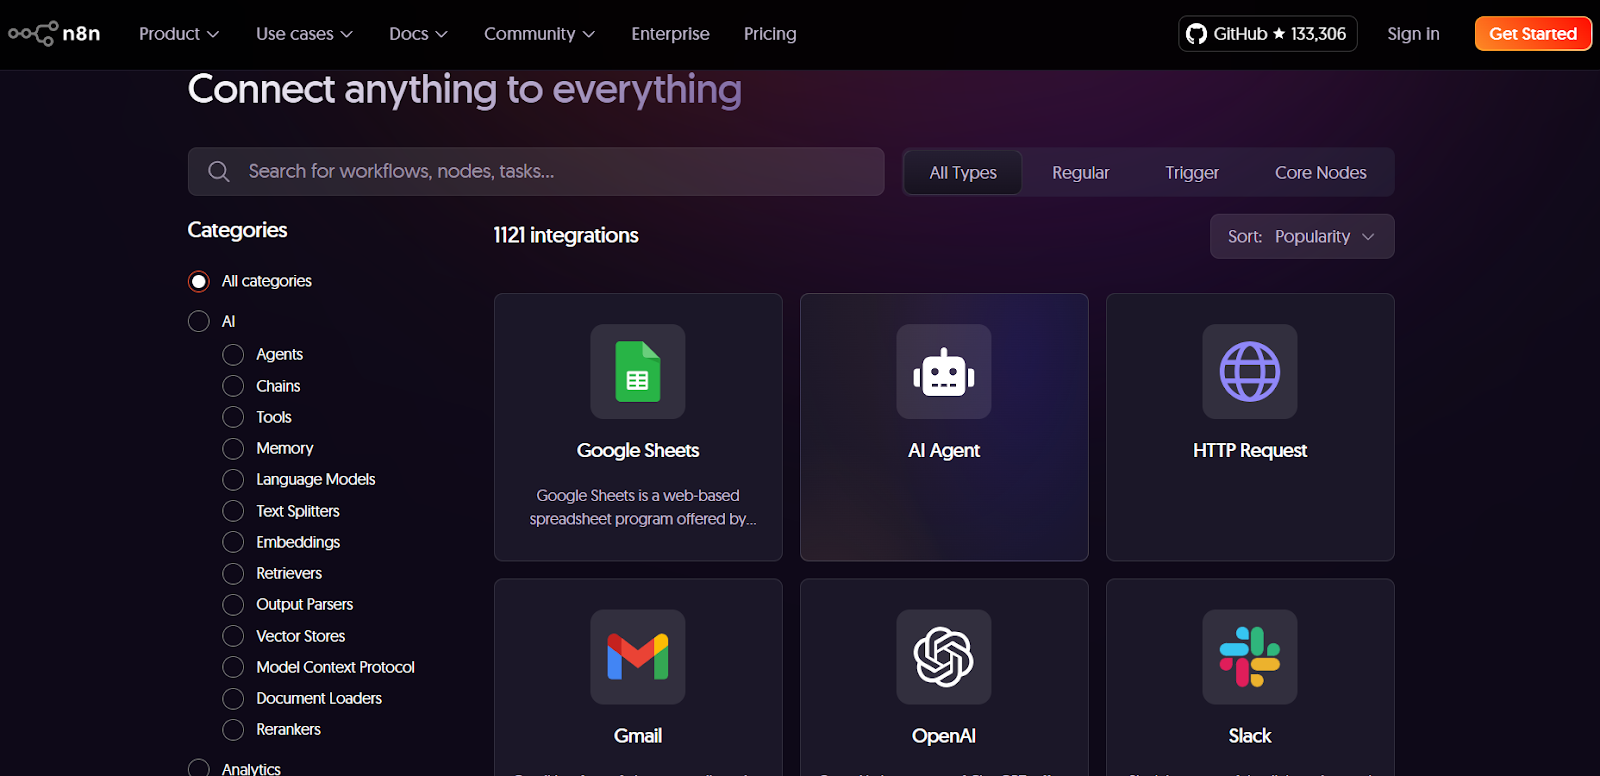Select the Embeddings radio button
1600x776 pixels.
click(233, 542)
